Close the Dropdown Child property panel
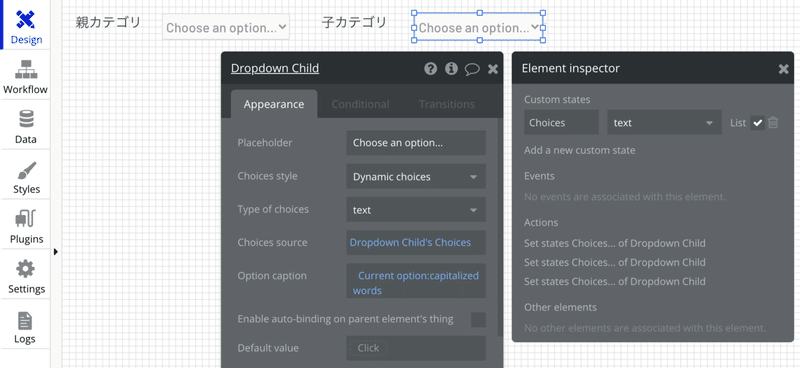Screen dimensions: 800x368 tap(492, 69)
